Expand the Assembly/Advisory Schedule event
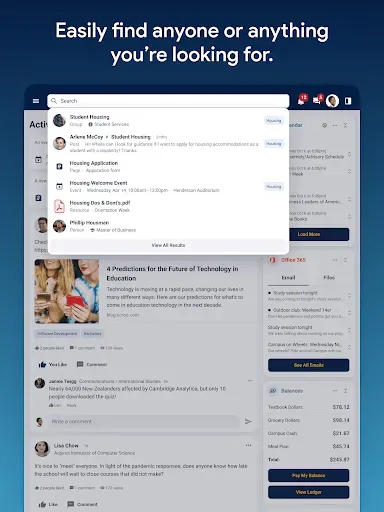Image resolution: width=384 pixels, height=512 pixels. pos(349,154)
